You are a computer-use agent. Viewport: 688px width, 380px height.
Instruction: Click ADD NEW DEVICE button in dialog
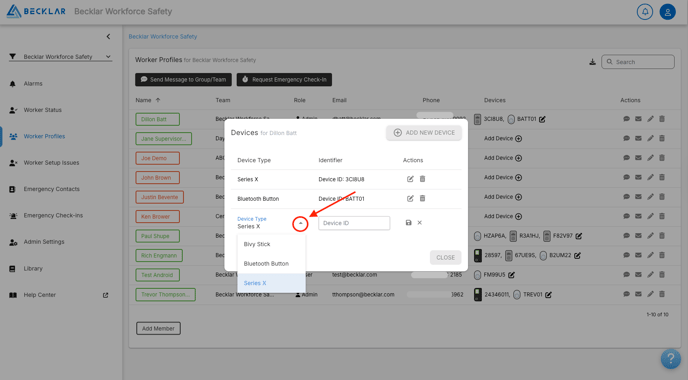[x=424, y=133]
